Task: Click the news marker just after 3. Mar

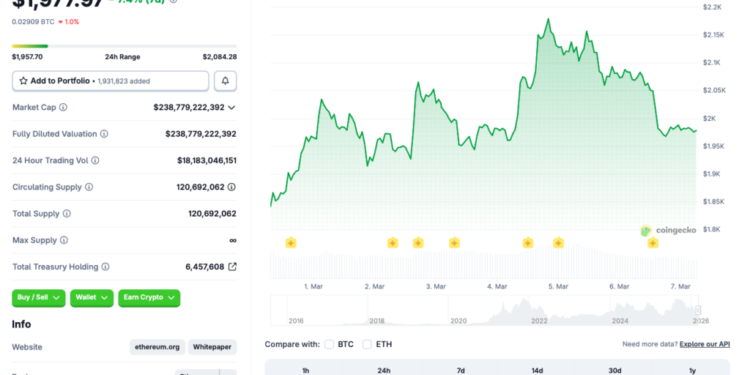Action: click(x=454, y=243)
